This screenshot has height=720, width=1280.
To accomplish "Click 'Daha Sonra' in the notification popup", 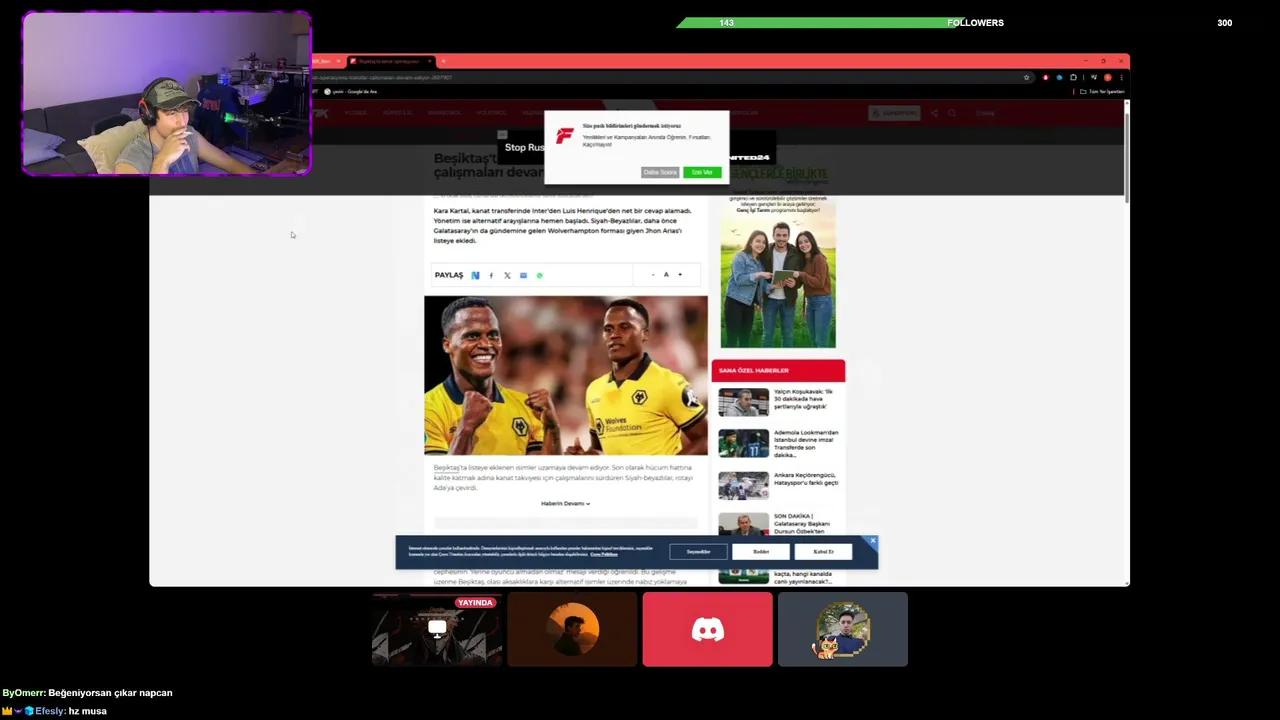I will point(660,172).
